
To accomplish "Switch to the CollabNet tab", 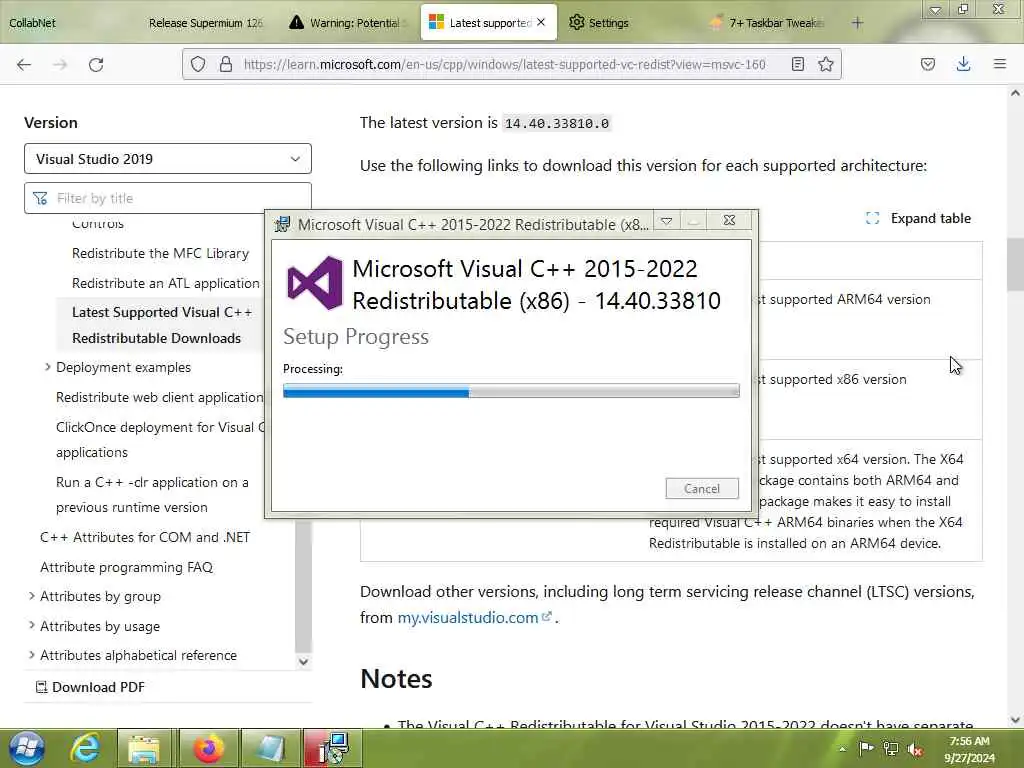I will click(33, 23).
